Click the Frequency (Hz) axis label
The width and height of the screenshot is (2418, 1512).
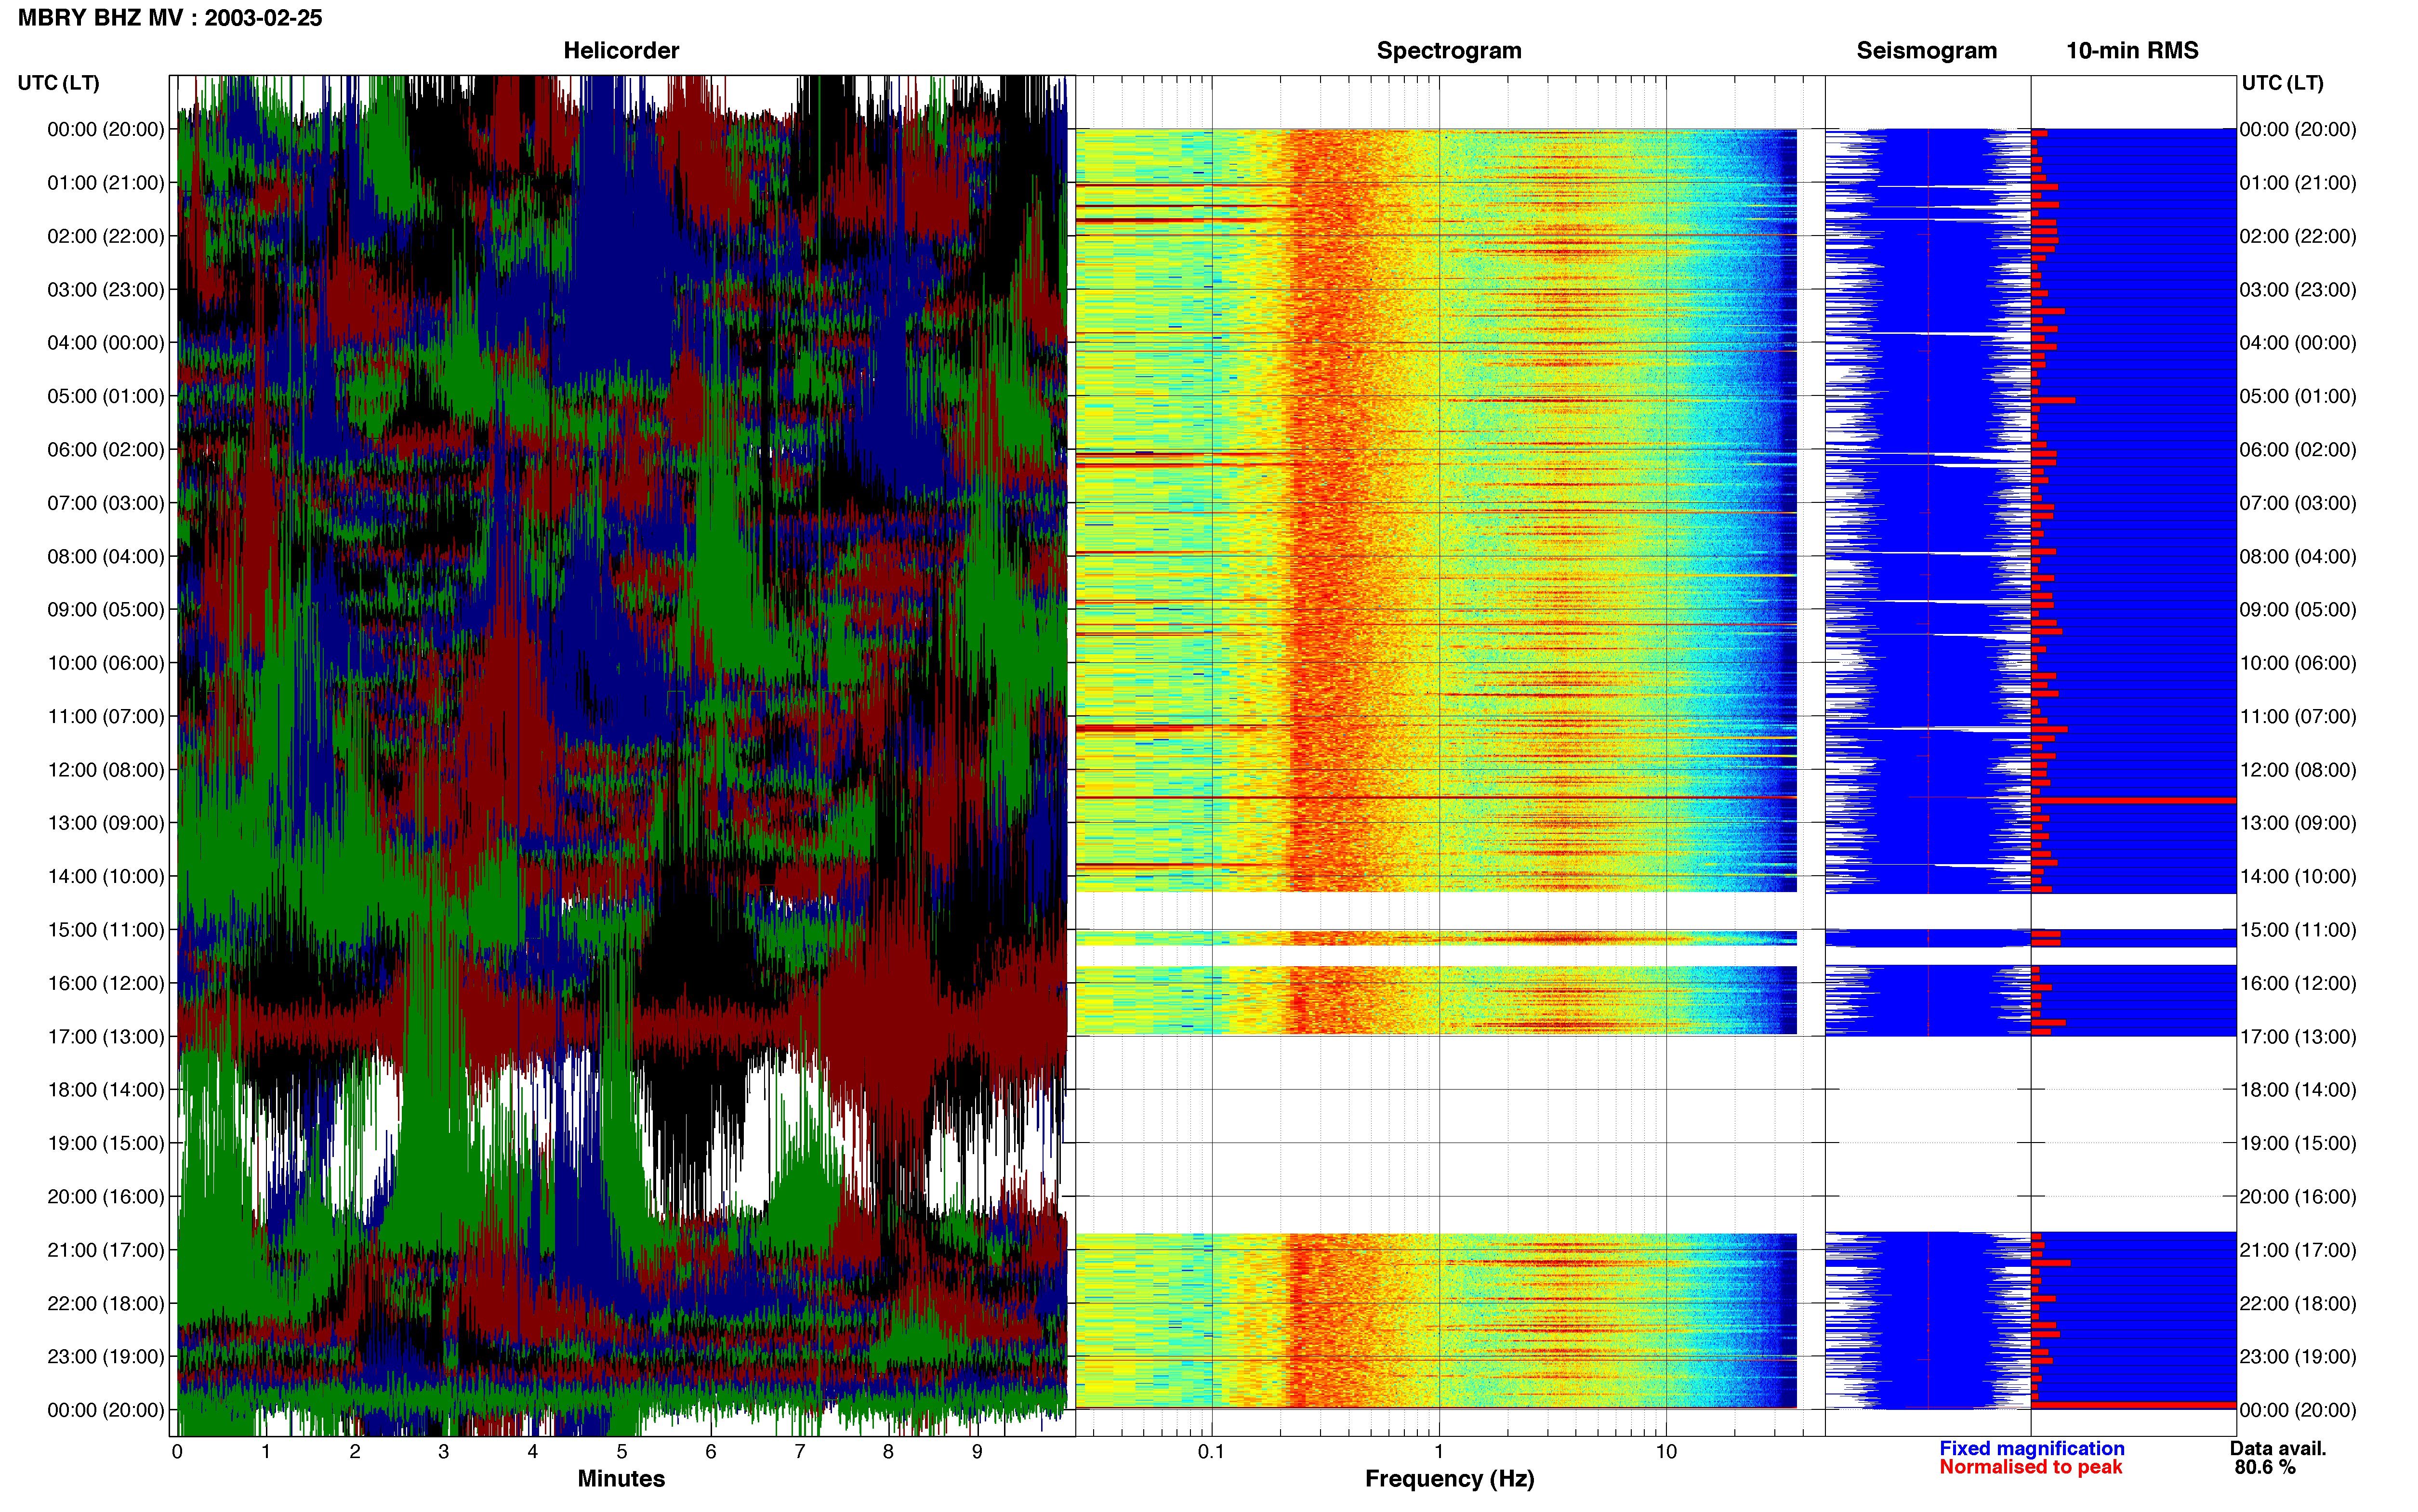click(1449, 1479)
